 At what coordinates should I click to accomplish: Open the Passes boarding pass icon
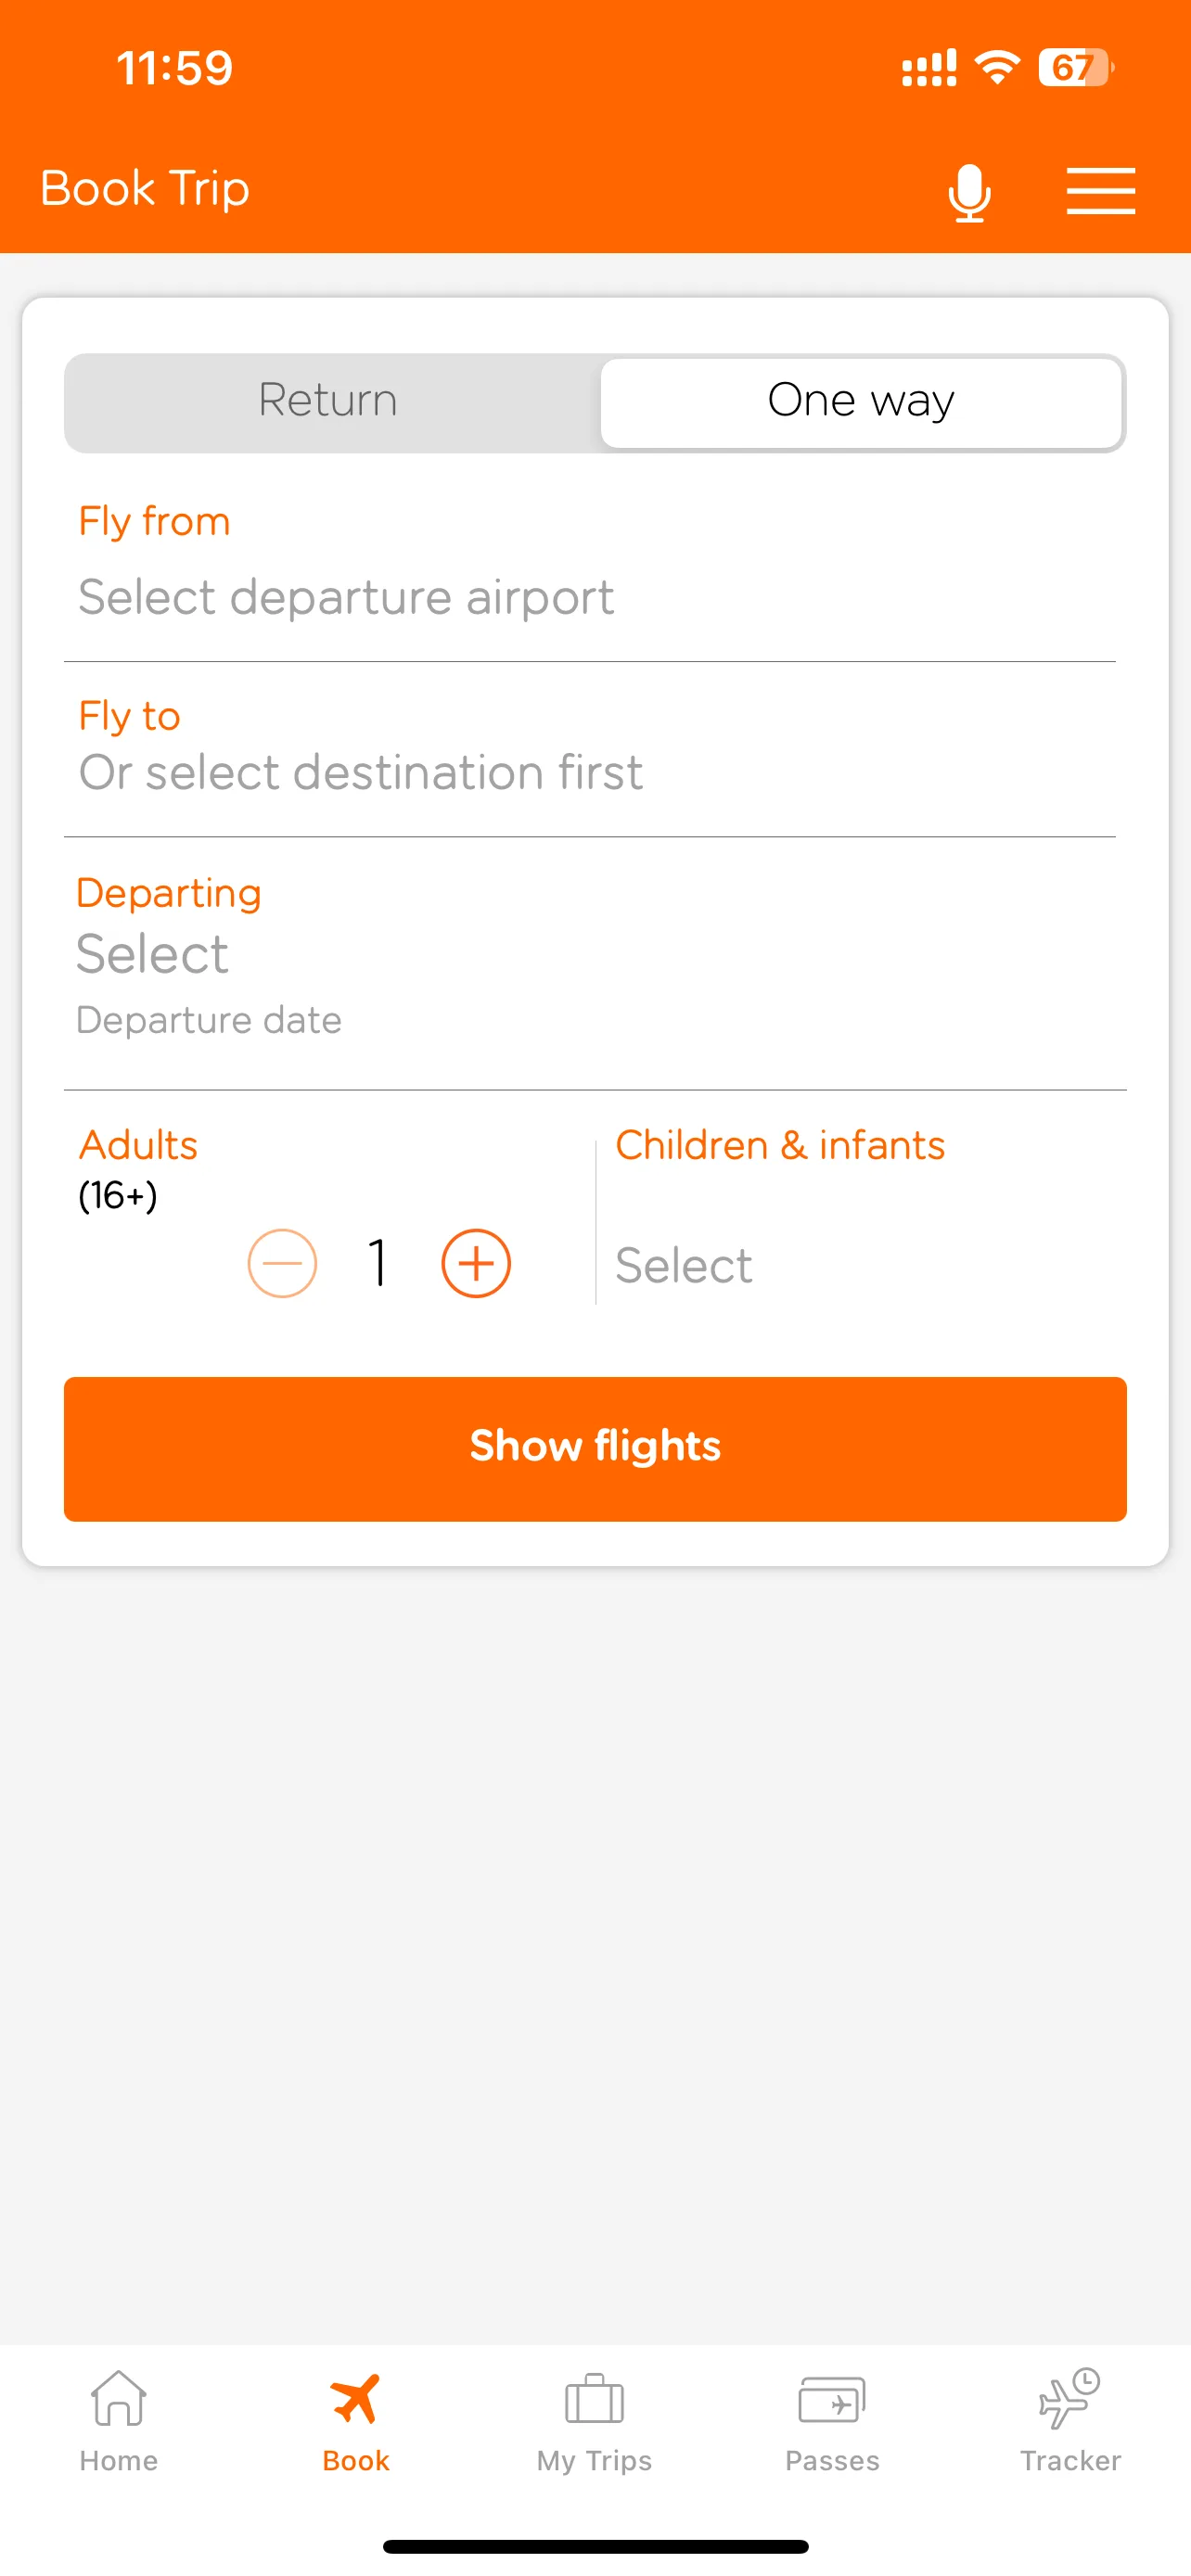832,2399
